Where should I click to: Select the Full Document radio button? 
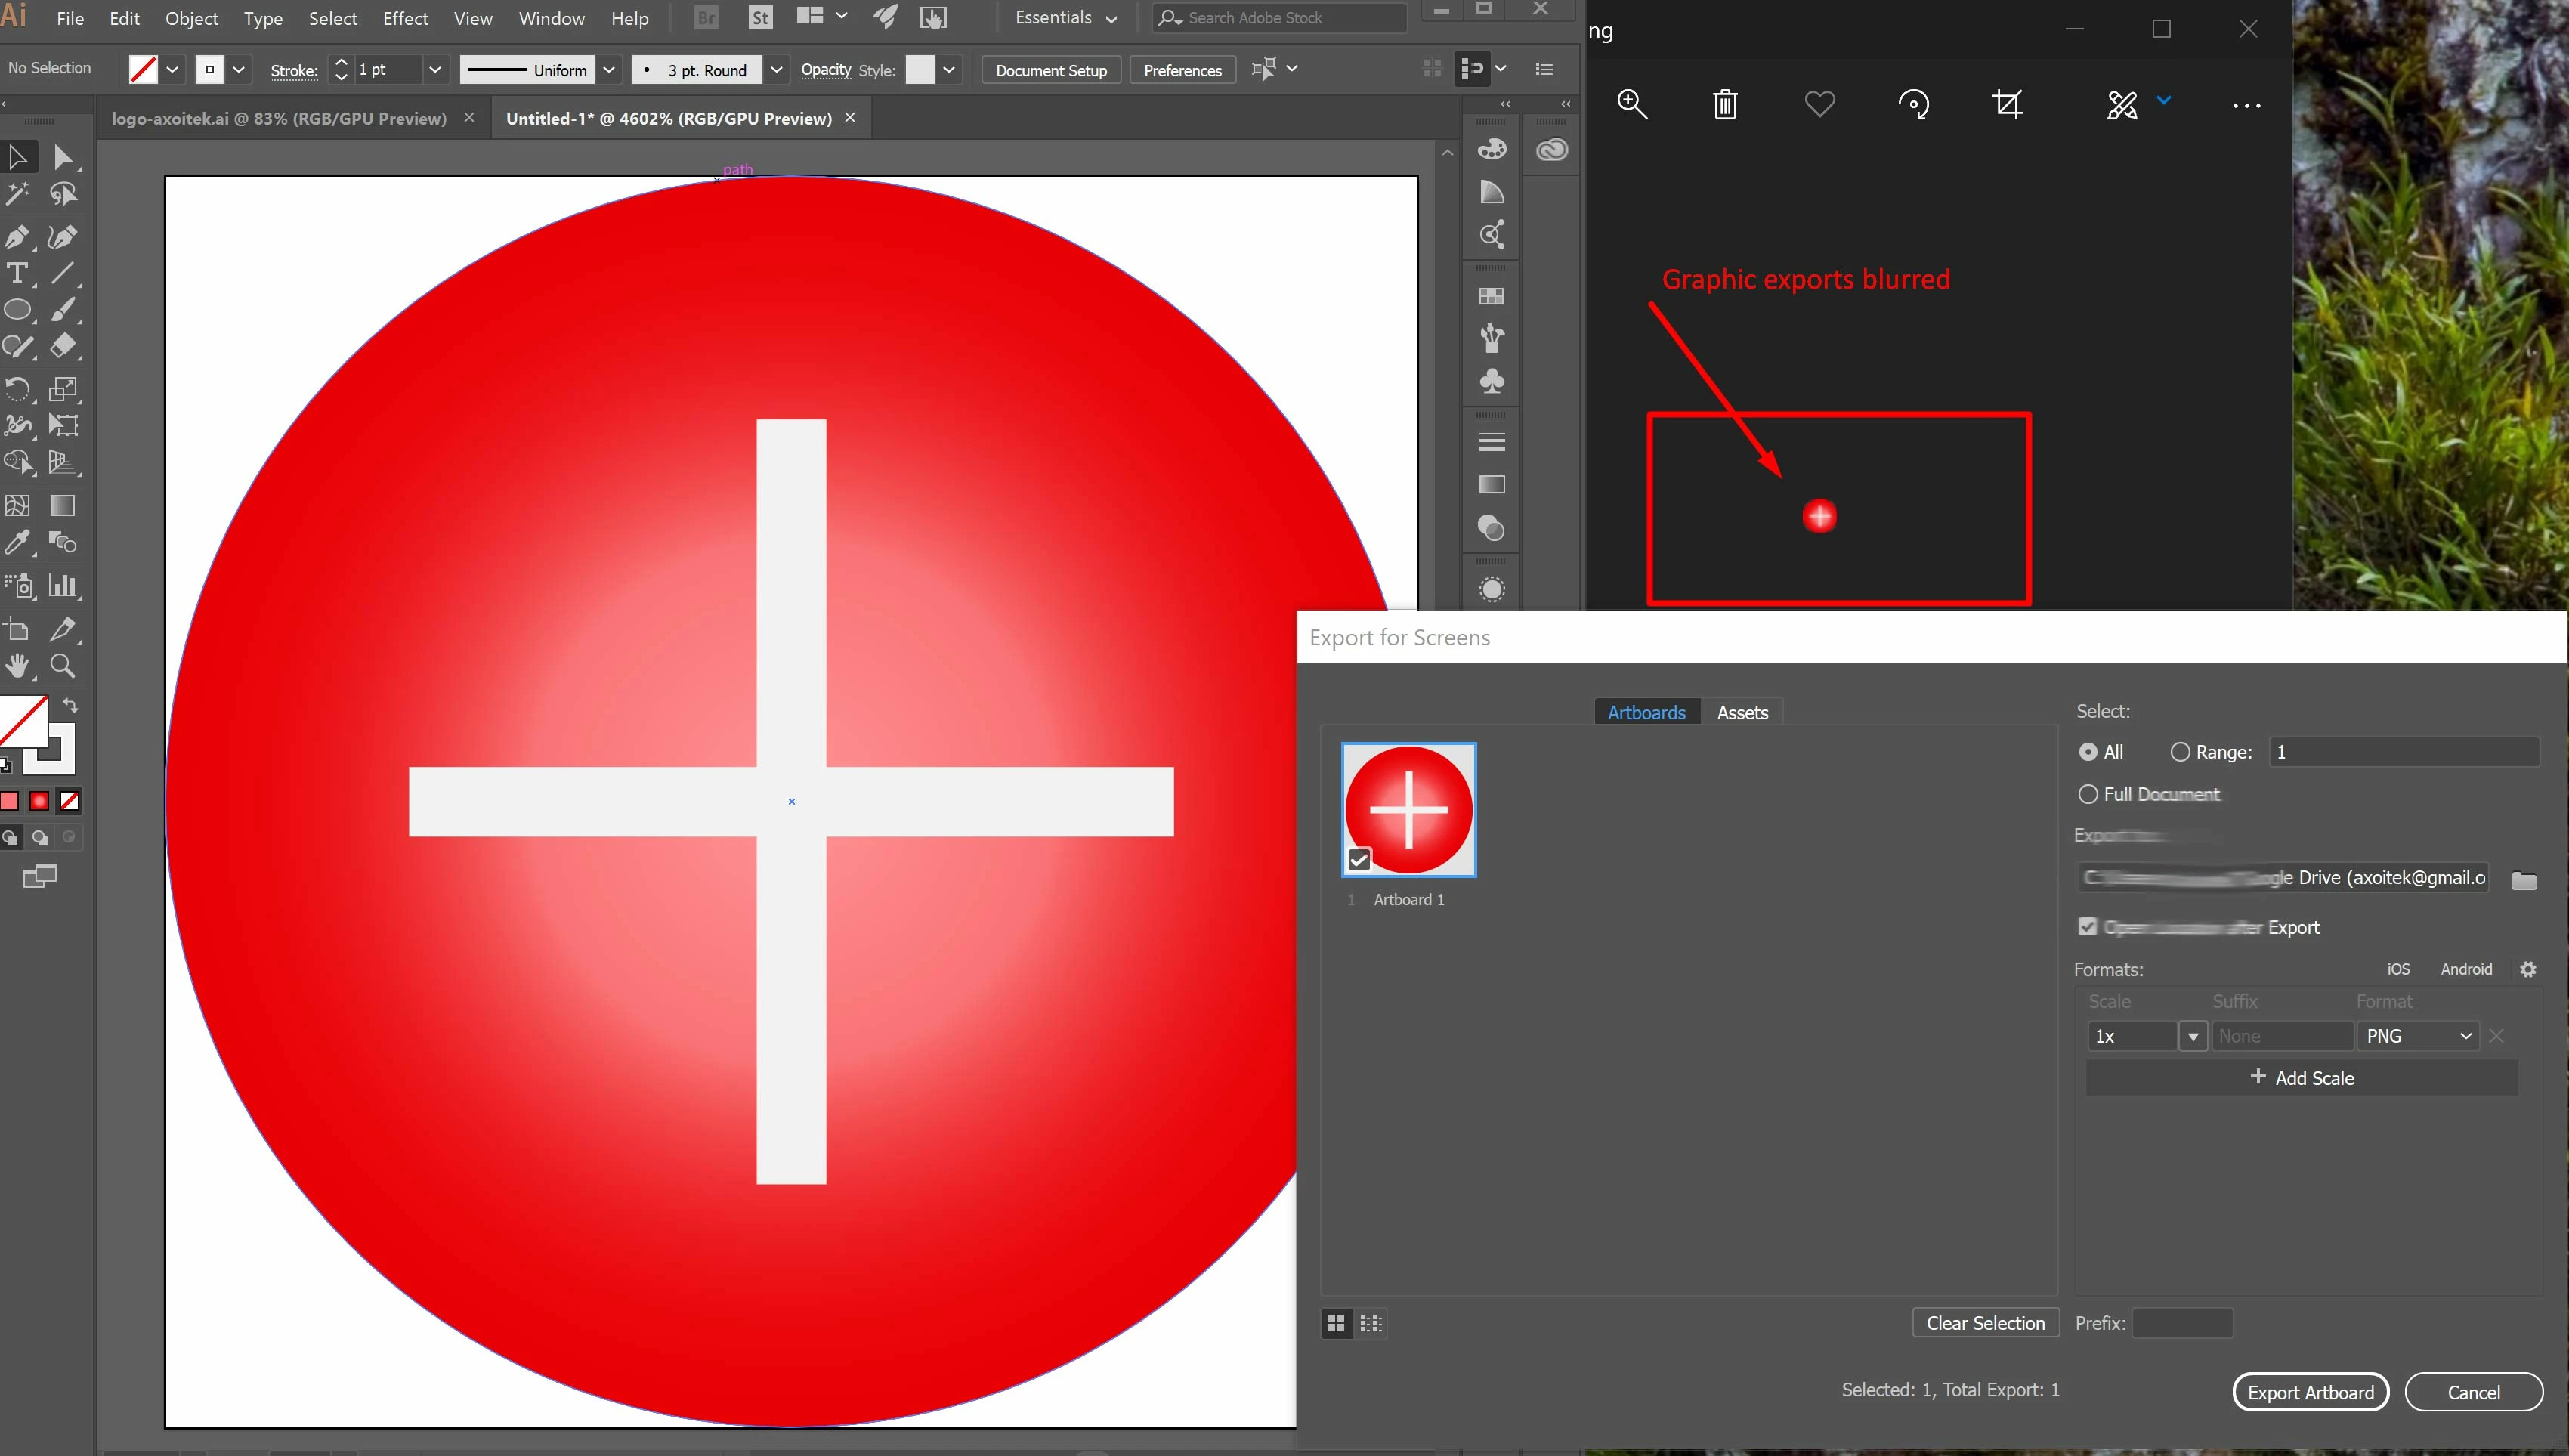pos(2088,794)
